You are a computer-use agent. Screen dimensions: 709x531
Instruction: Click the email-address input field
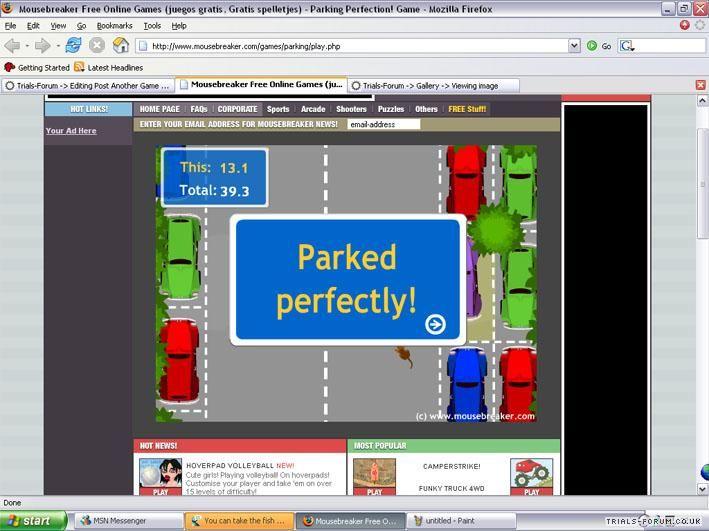383,124
